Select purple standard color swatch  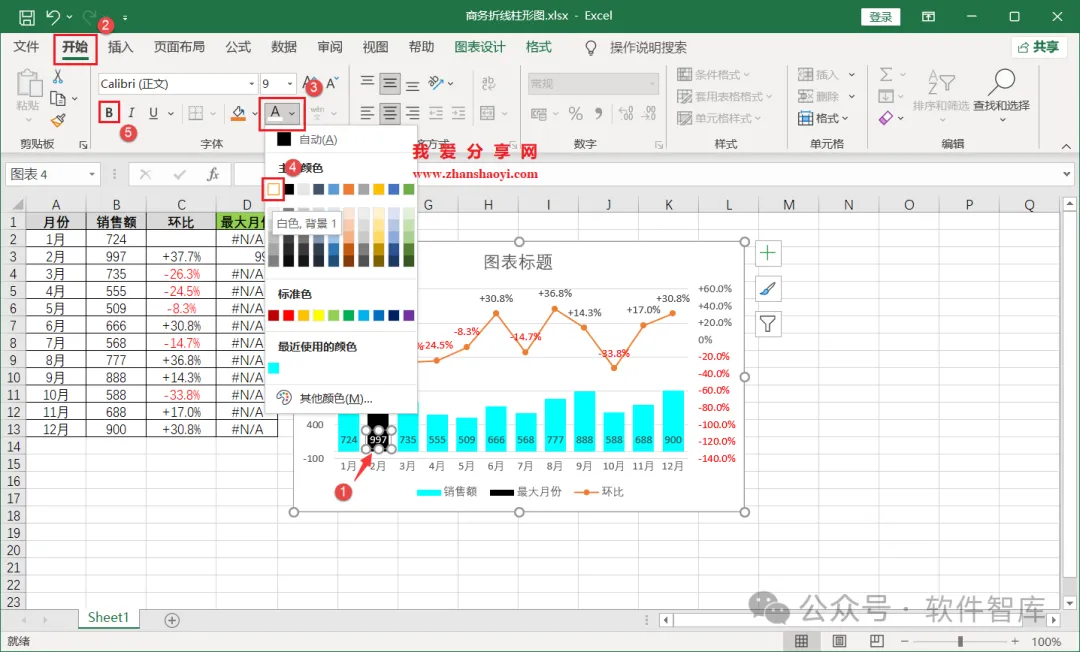click(408, 315)
